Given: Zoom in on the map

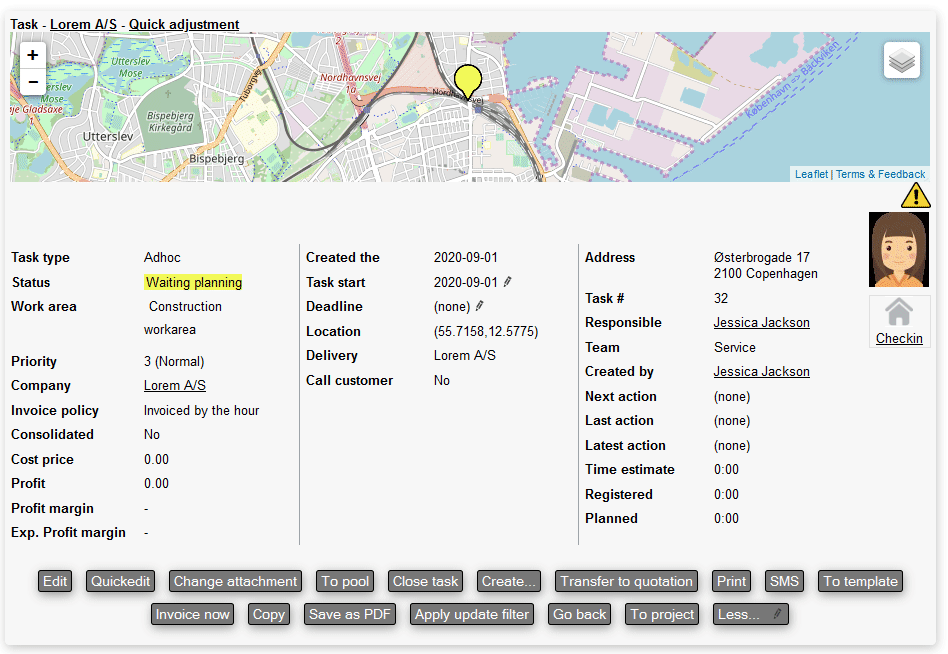Looking at the screenshot, I should (x=33, y=56).
